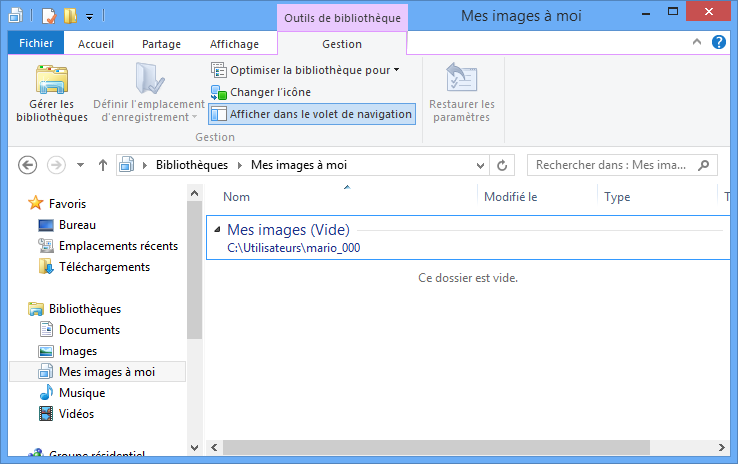
Task: Click the search magnifier icon
Action: coord(704,165)
